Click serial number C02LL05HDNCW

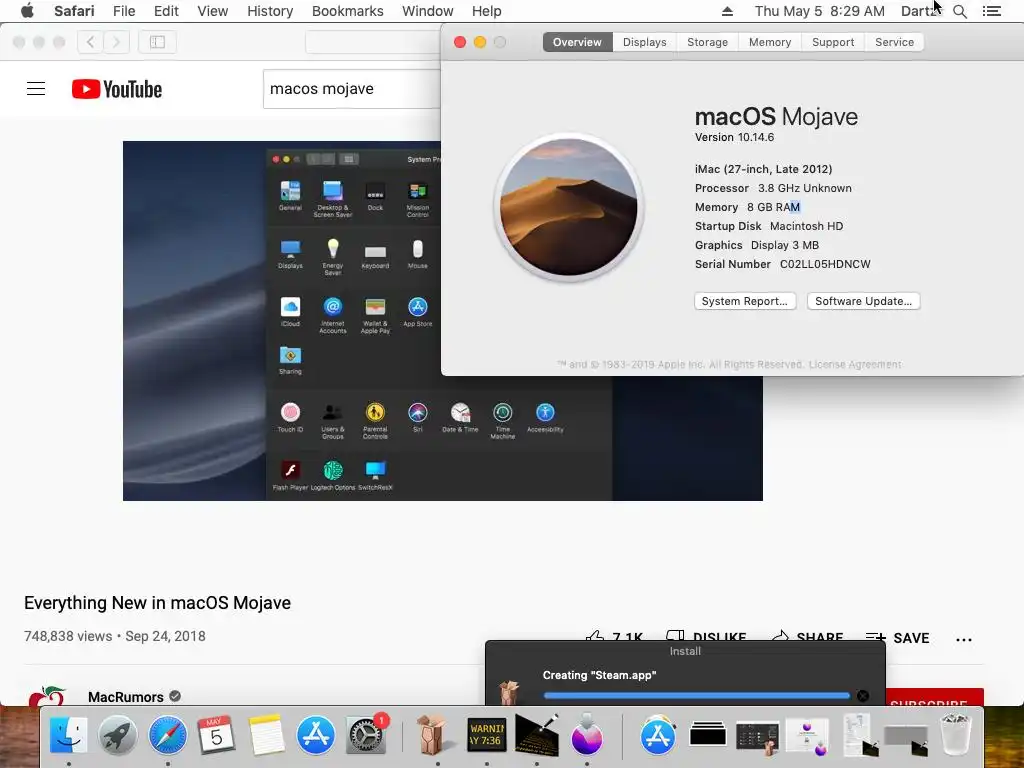click(825, 264)
